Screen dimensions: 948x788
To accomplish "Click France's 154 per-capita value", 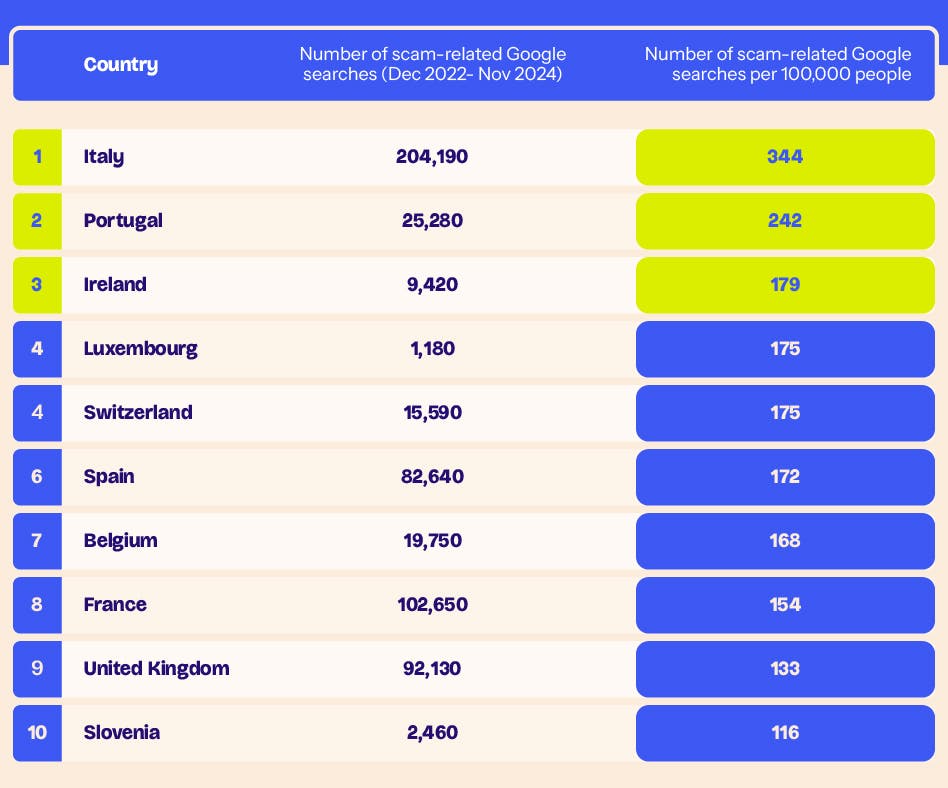I will point(785,605).
